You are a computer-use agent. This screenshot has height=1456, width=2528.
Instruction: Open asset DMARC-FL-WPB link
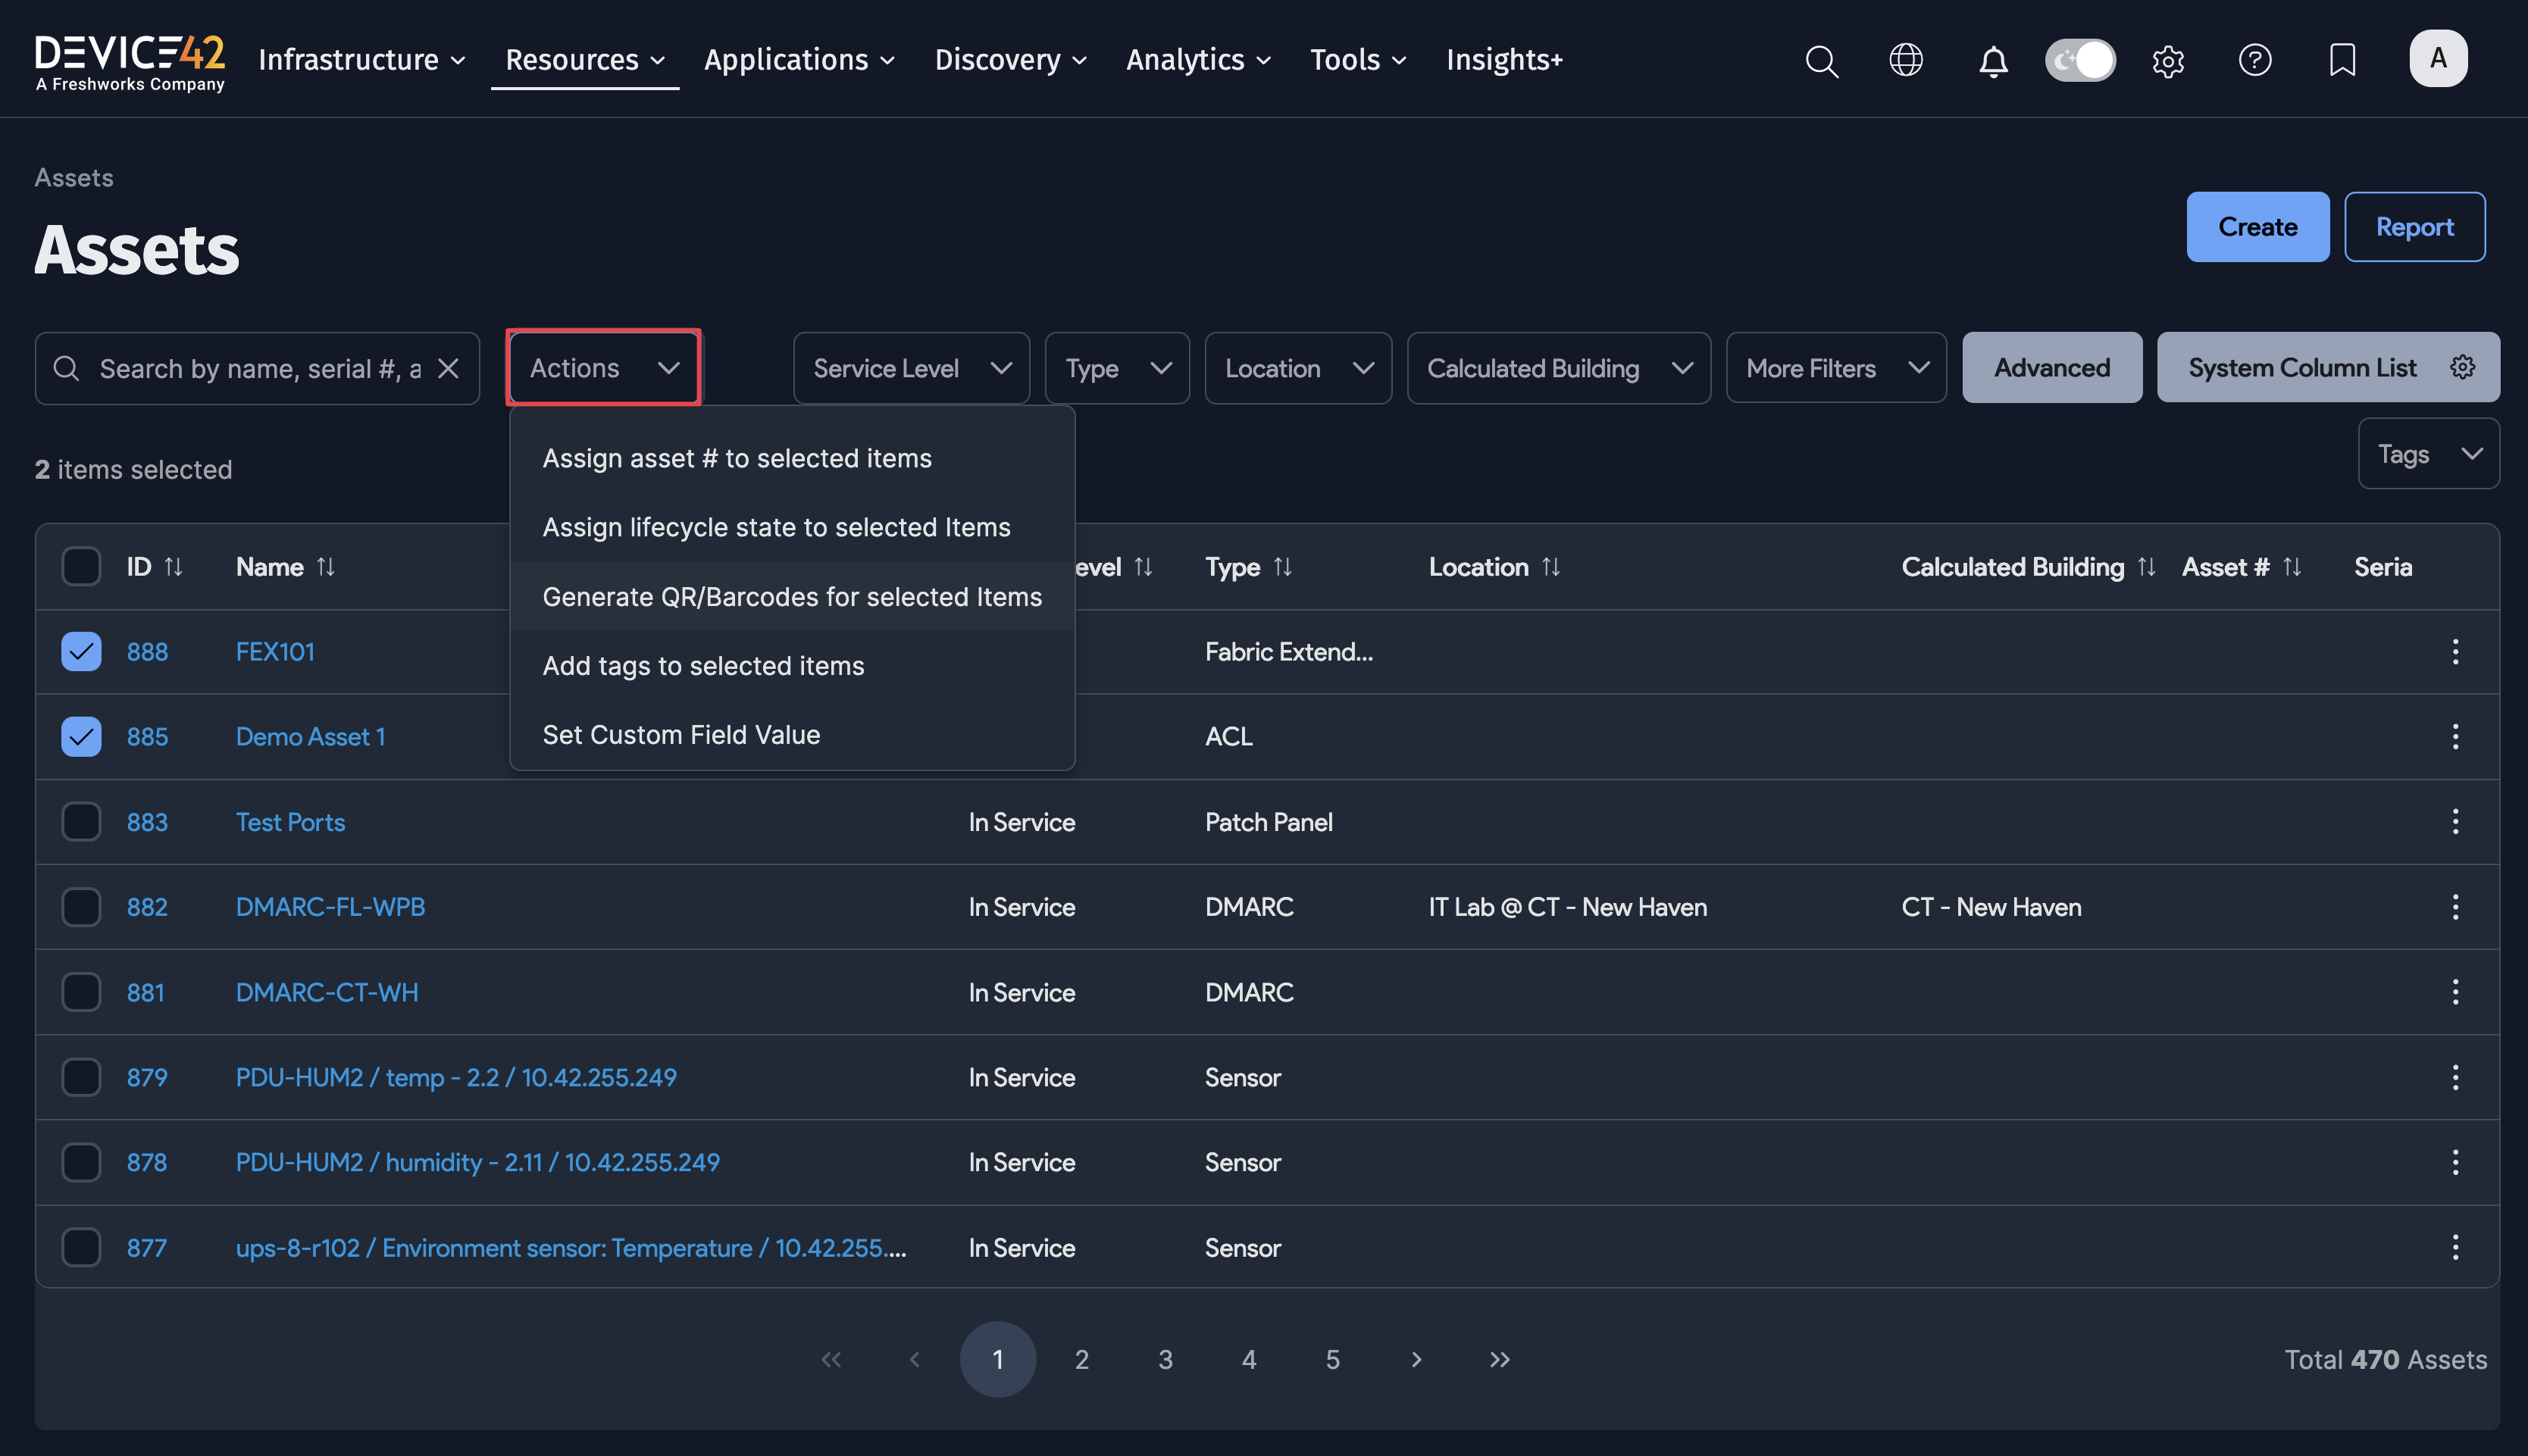330,906
